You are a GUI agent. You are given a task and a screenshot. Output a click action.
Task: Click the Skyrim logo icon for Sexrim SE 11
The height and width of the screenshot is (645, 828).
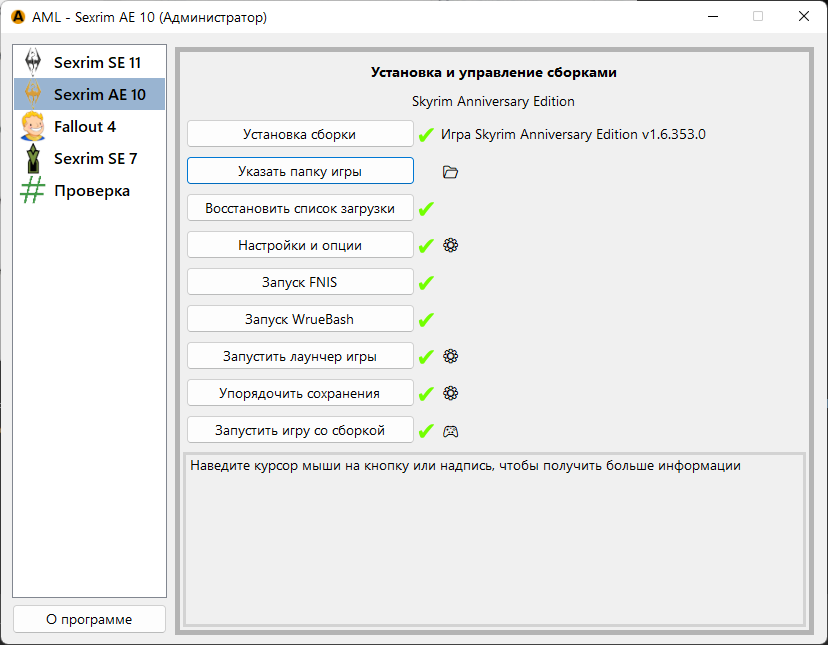[x=33, y=62]
